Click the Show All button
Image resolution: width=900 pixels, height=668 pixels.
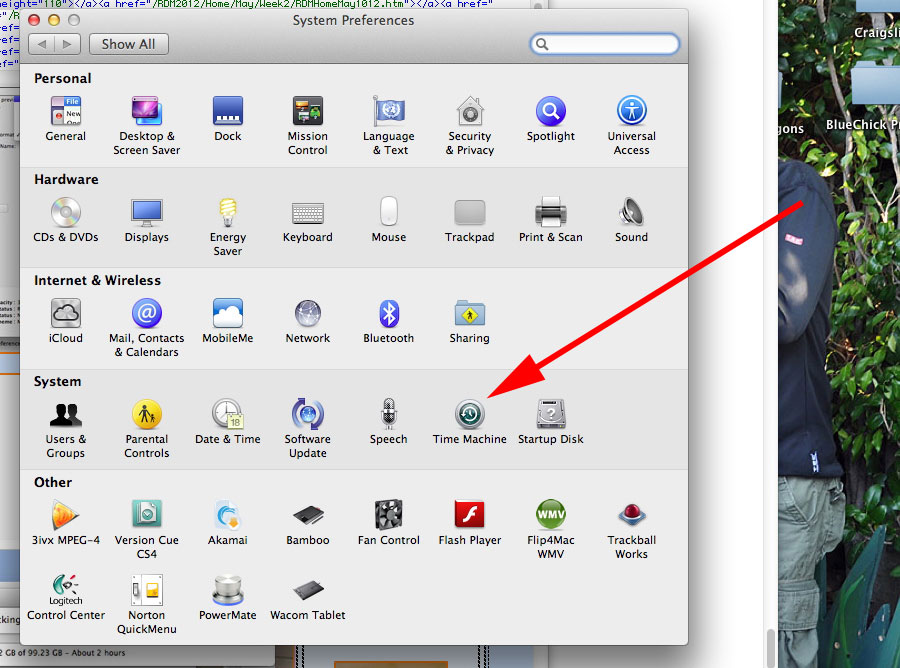click(x=129, y=44)
